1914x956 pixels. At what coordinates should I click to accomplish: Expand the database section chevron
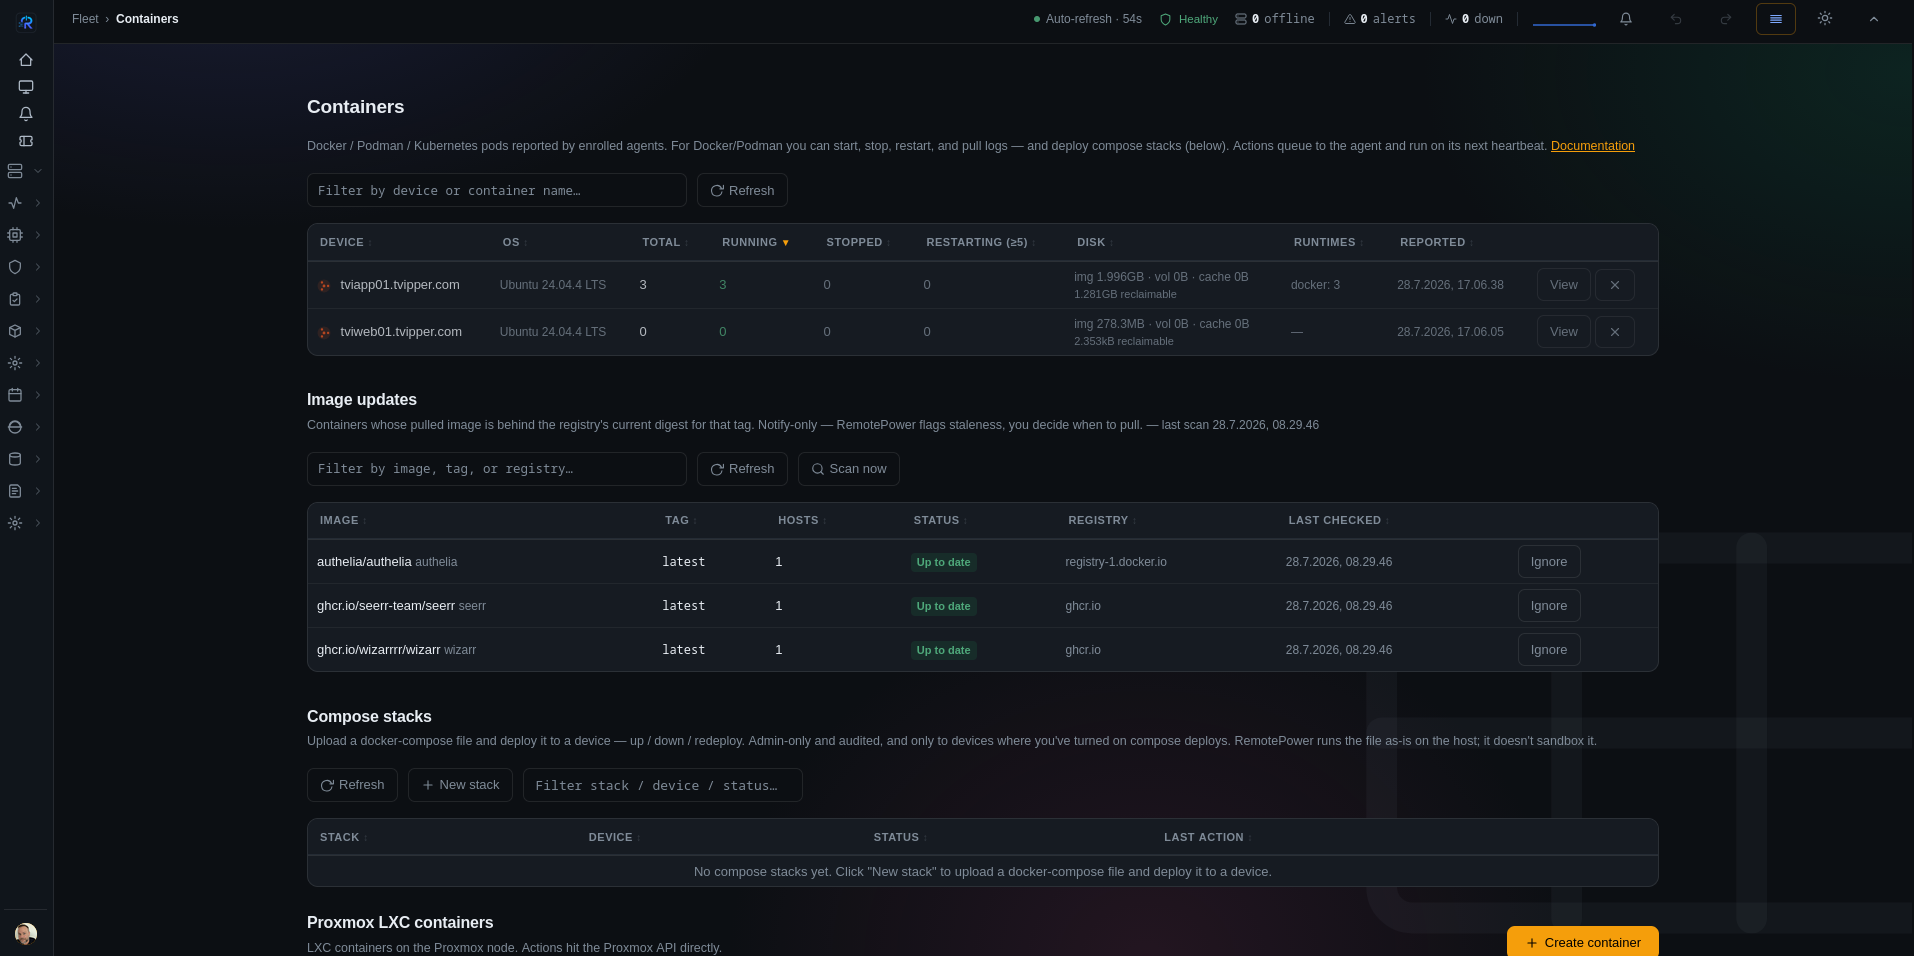click(38, 459)
